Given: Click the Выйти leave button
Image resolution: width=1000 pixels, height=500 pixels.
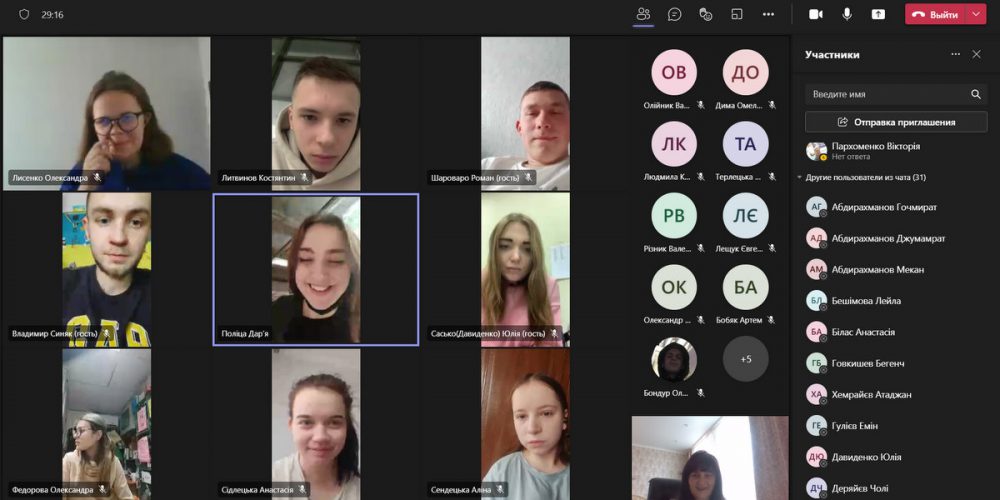Looking at the screenshot, I should pos(936,14).
